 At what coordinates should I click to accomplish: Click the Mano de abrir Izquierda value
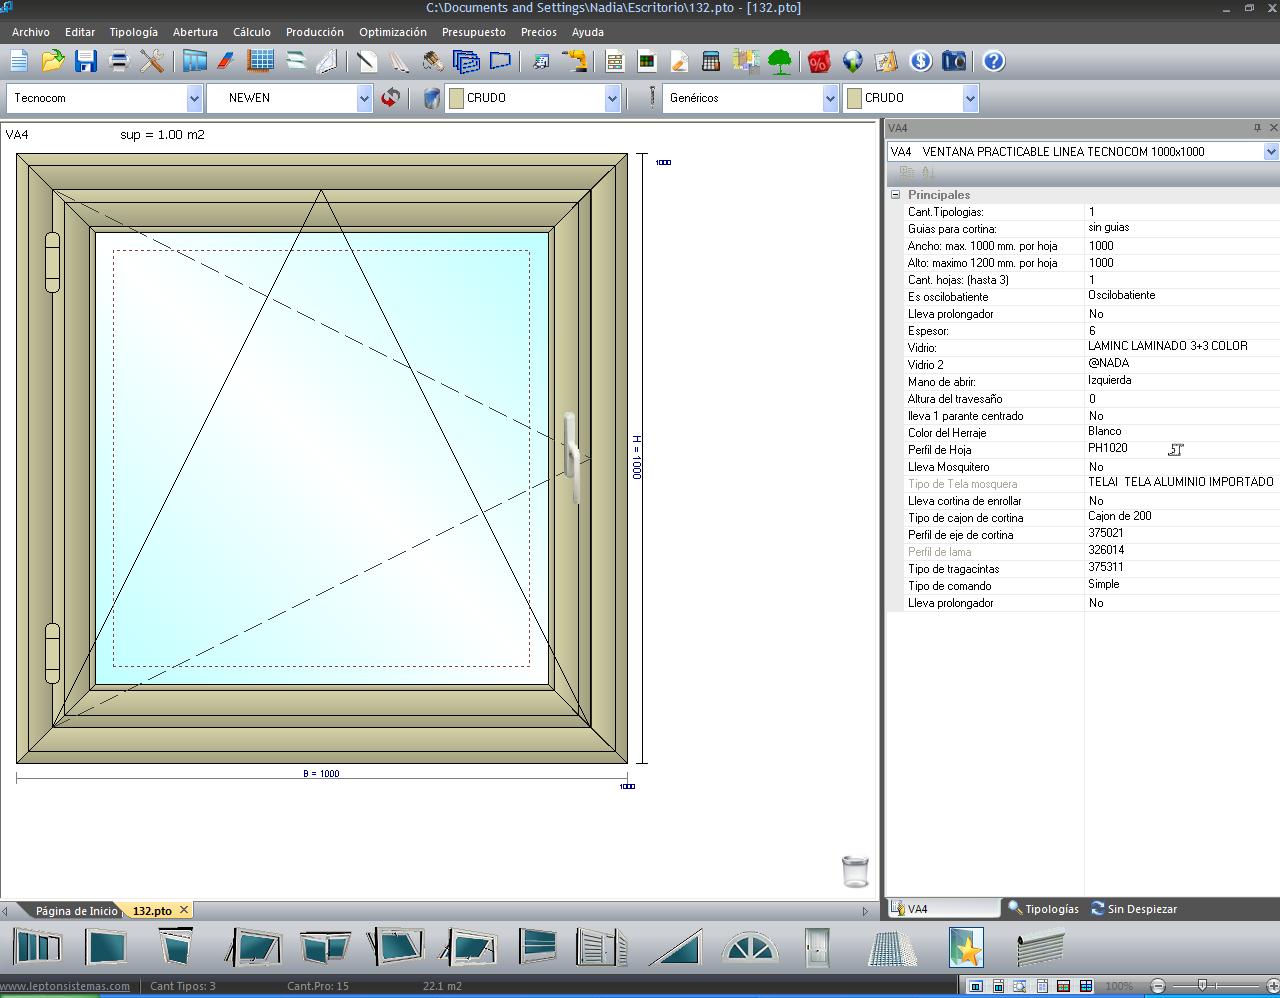(1182, 381)
